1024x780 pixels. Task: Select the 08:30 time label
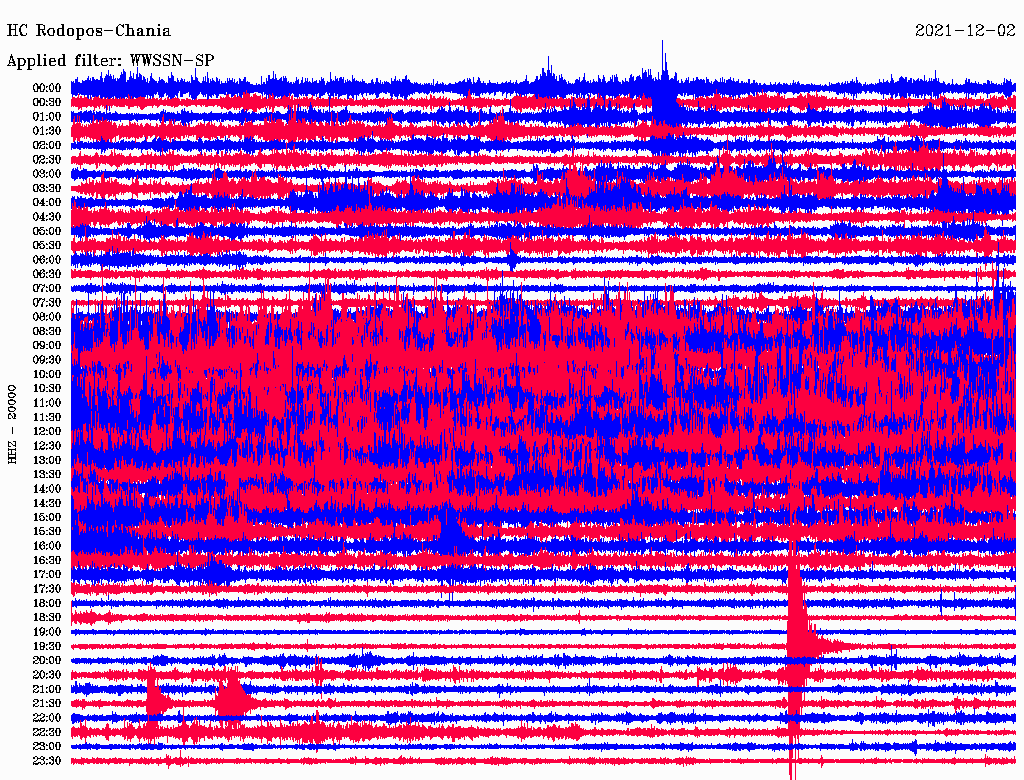pyautogui.click(x=46, y=331)
